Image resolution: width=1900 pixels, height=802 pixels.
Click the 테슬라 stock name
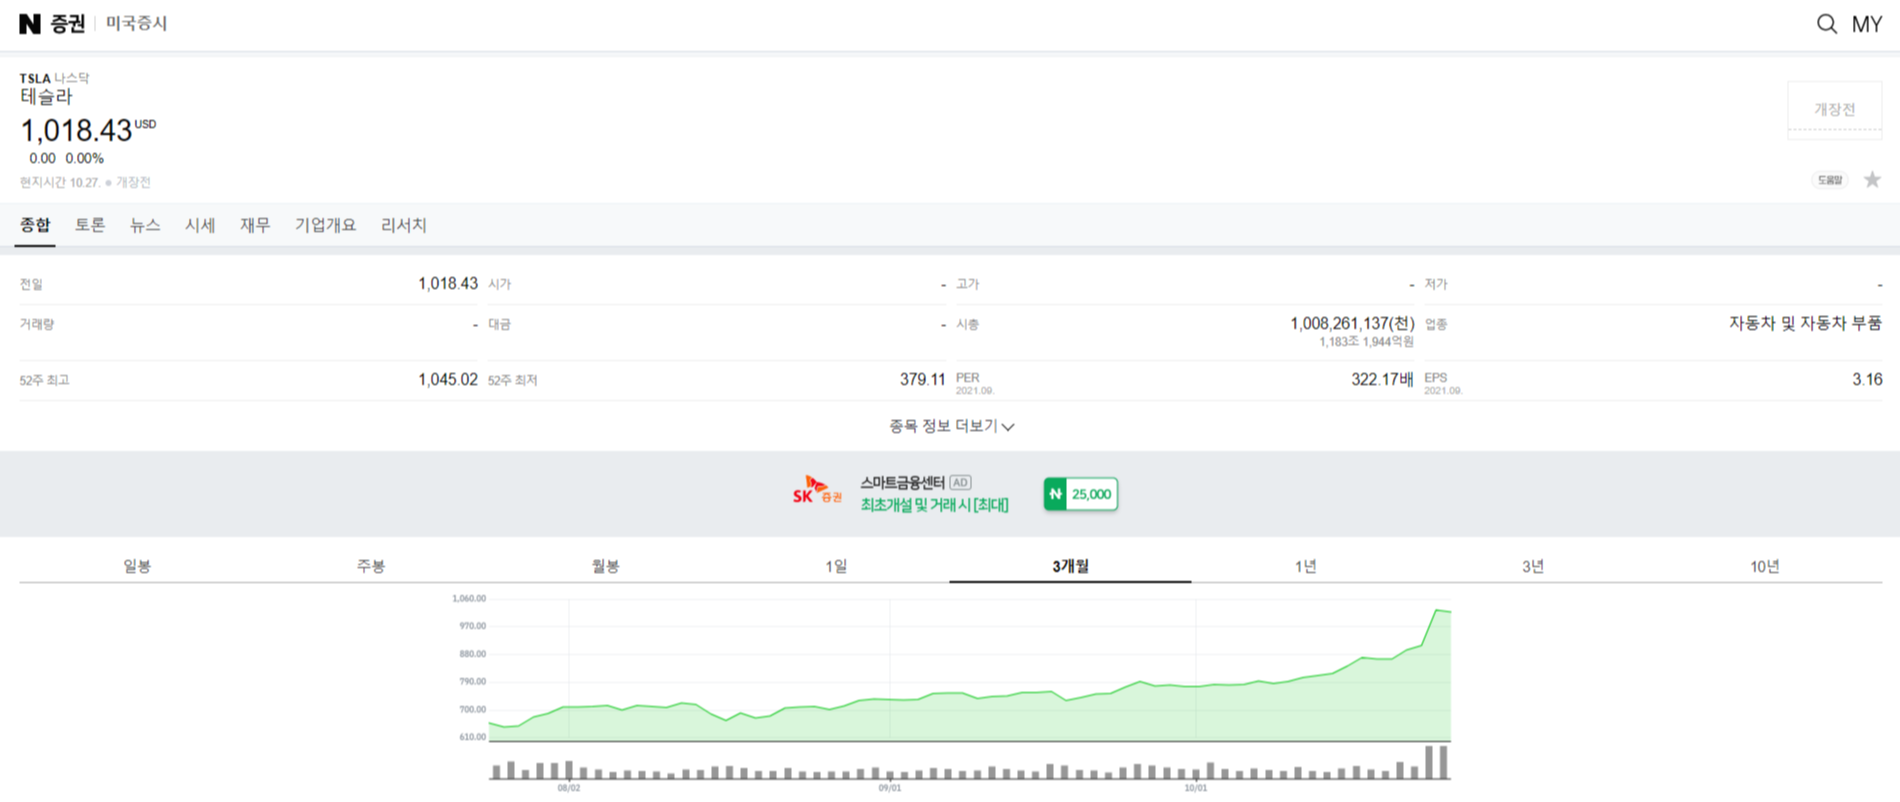click(46, 97)
